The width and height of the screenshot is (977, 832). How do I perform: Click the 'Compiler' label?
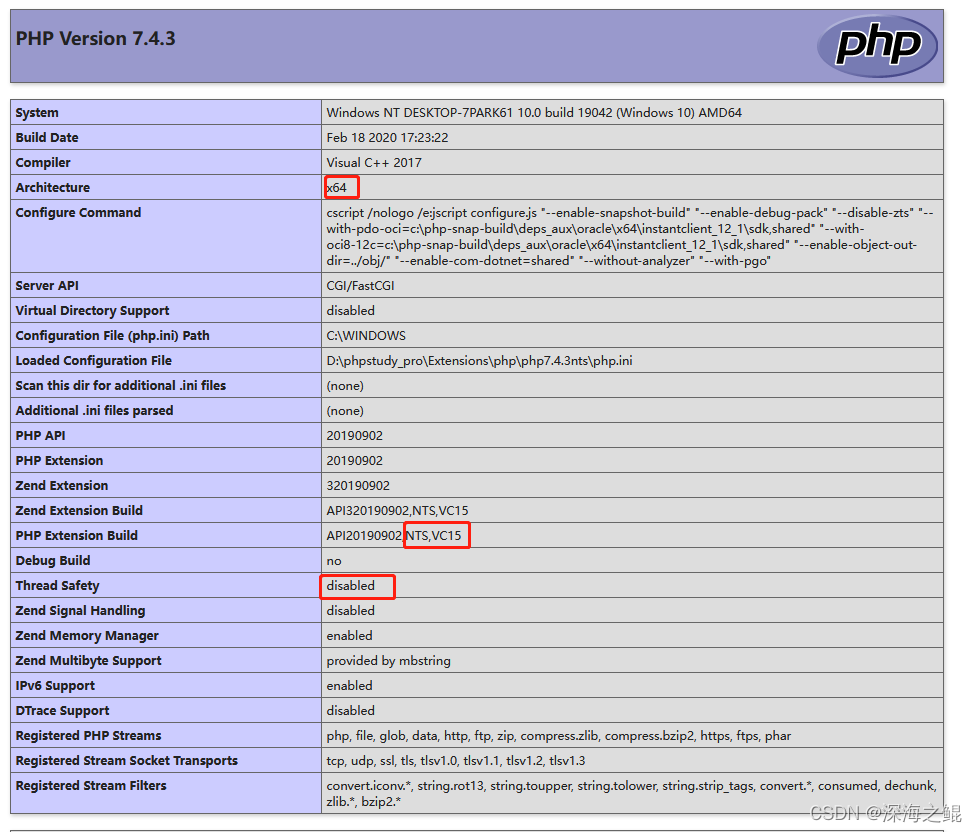43,163
